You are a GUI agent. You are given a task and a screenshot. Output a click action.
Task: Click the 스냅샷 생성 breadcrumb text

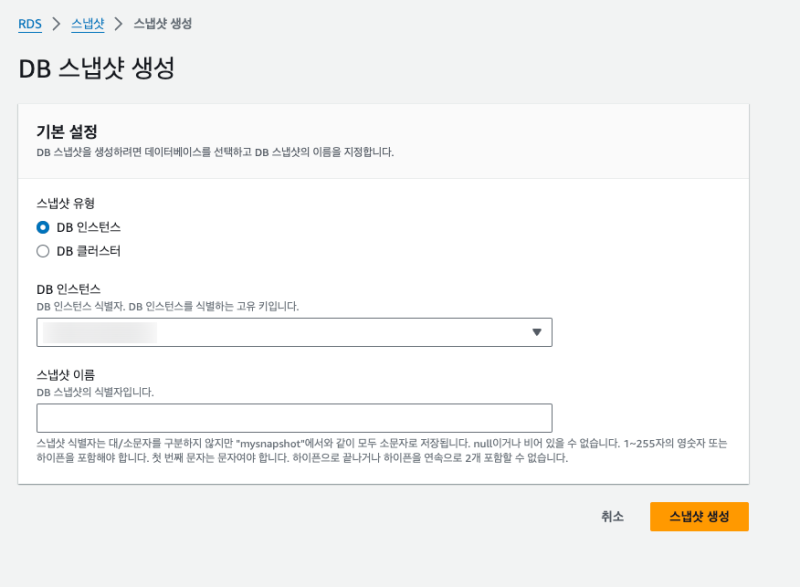click(162, 24)
